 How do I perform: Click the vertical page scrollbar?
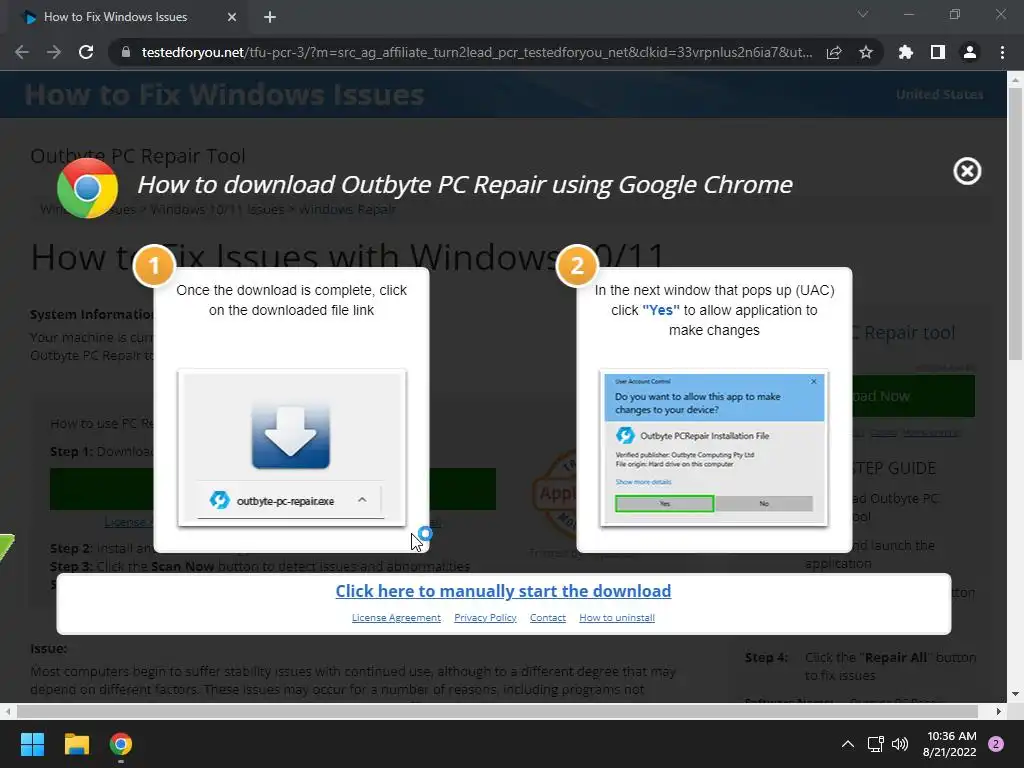tap(1014, 224)
